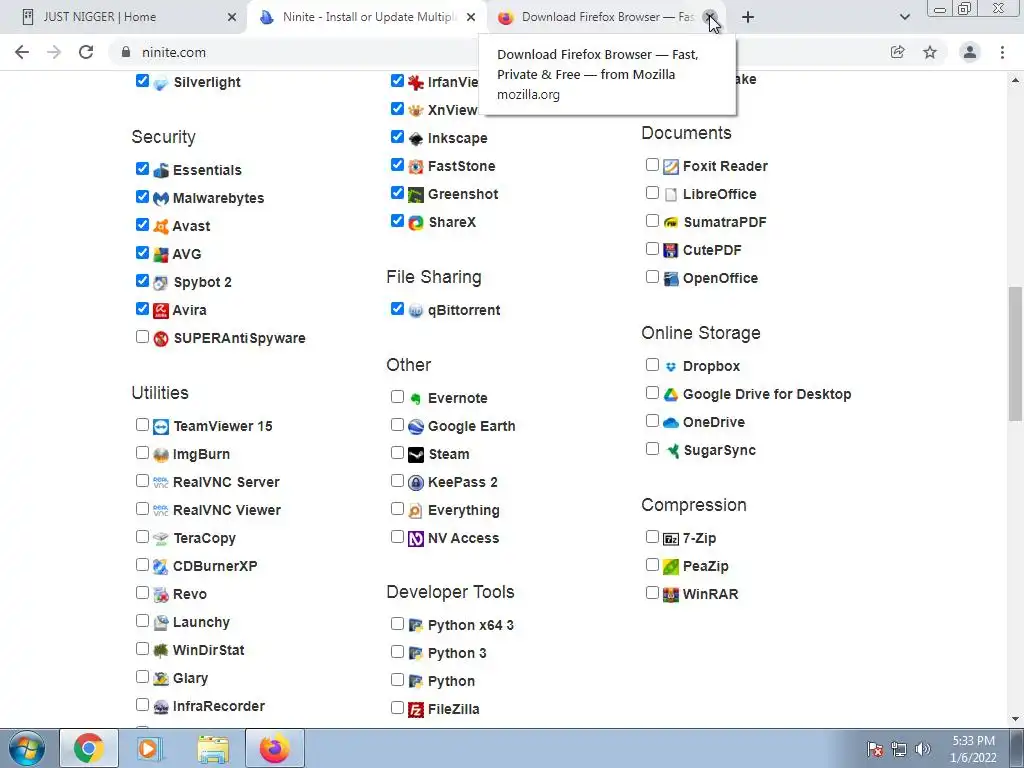Check the Python x64 3 checkbox
The height and width of the screenshot is (768, 1024).
coord(397,624)
